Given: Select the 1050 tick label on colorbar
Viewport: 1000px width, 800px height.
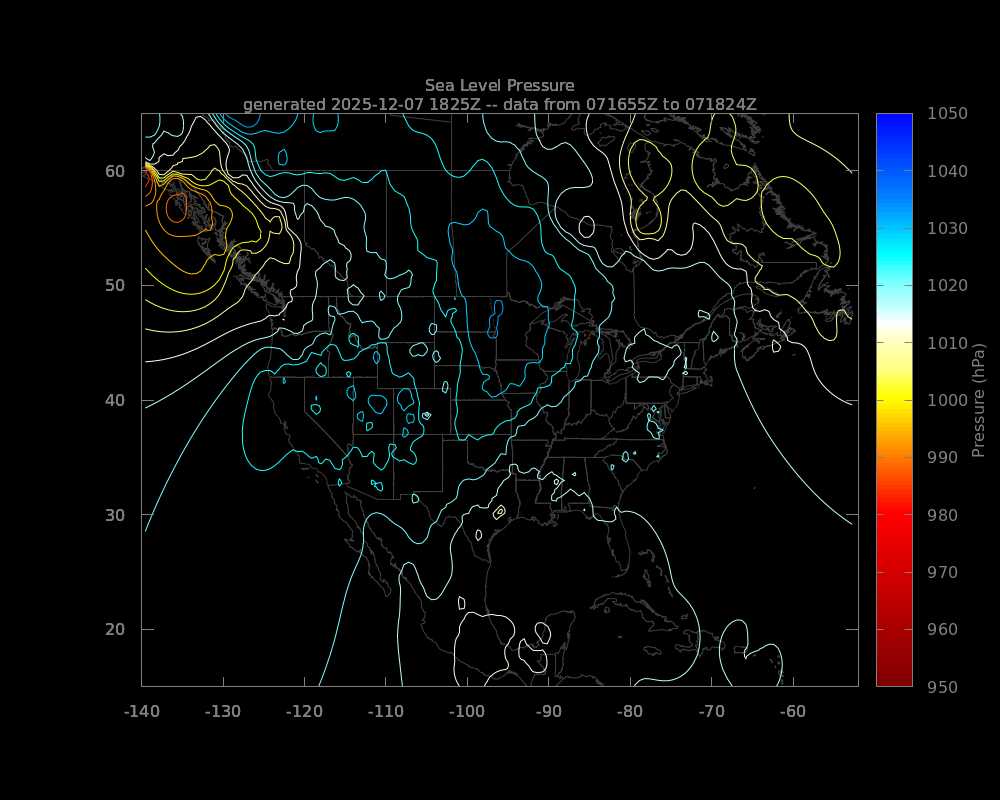Looking at the screenshot, I should tap(946, 113).
